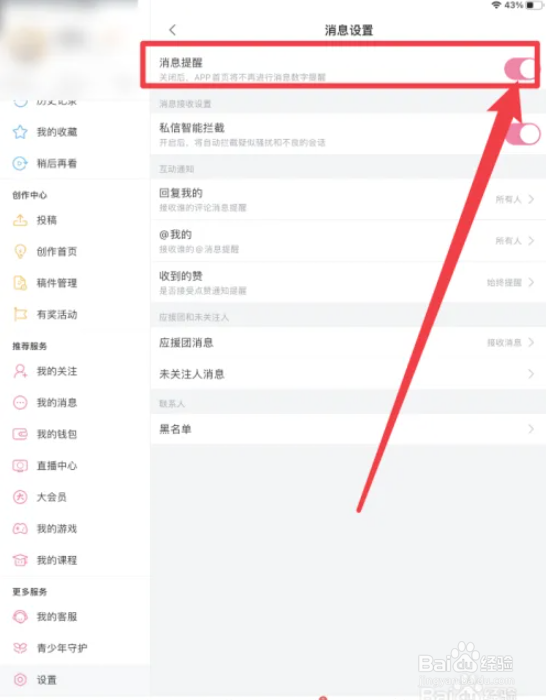Open @我的 setting row
Image resolution: width=546 pixels, height=700 pixels.
[348, 241]
